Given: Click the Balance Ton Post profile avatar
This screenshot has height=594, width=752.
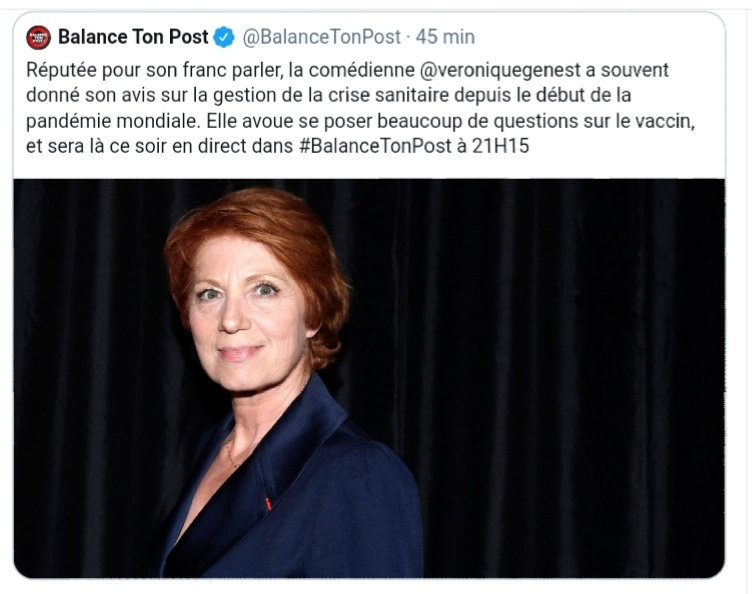Looking at the screenshot, I should 38,38.
